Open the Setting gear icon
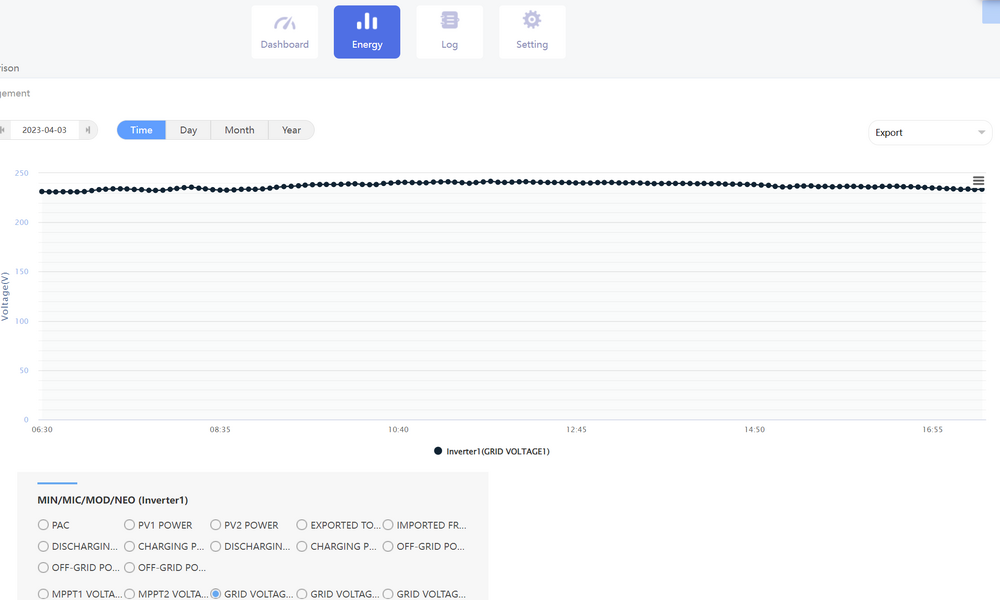Viewport: 1000px width, 600px height. (532, 21)
